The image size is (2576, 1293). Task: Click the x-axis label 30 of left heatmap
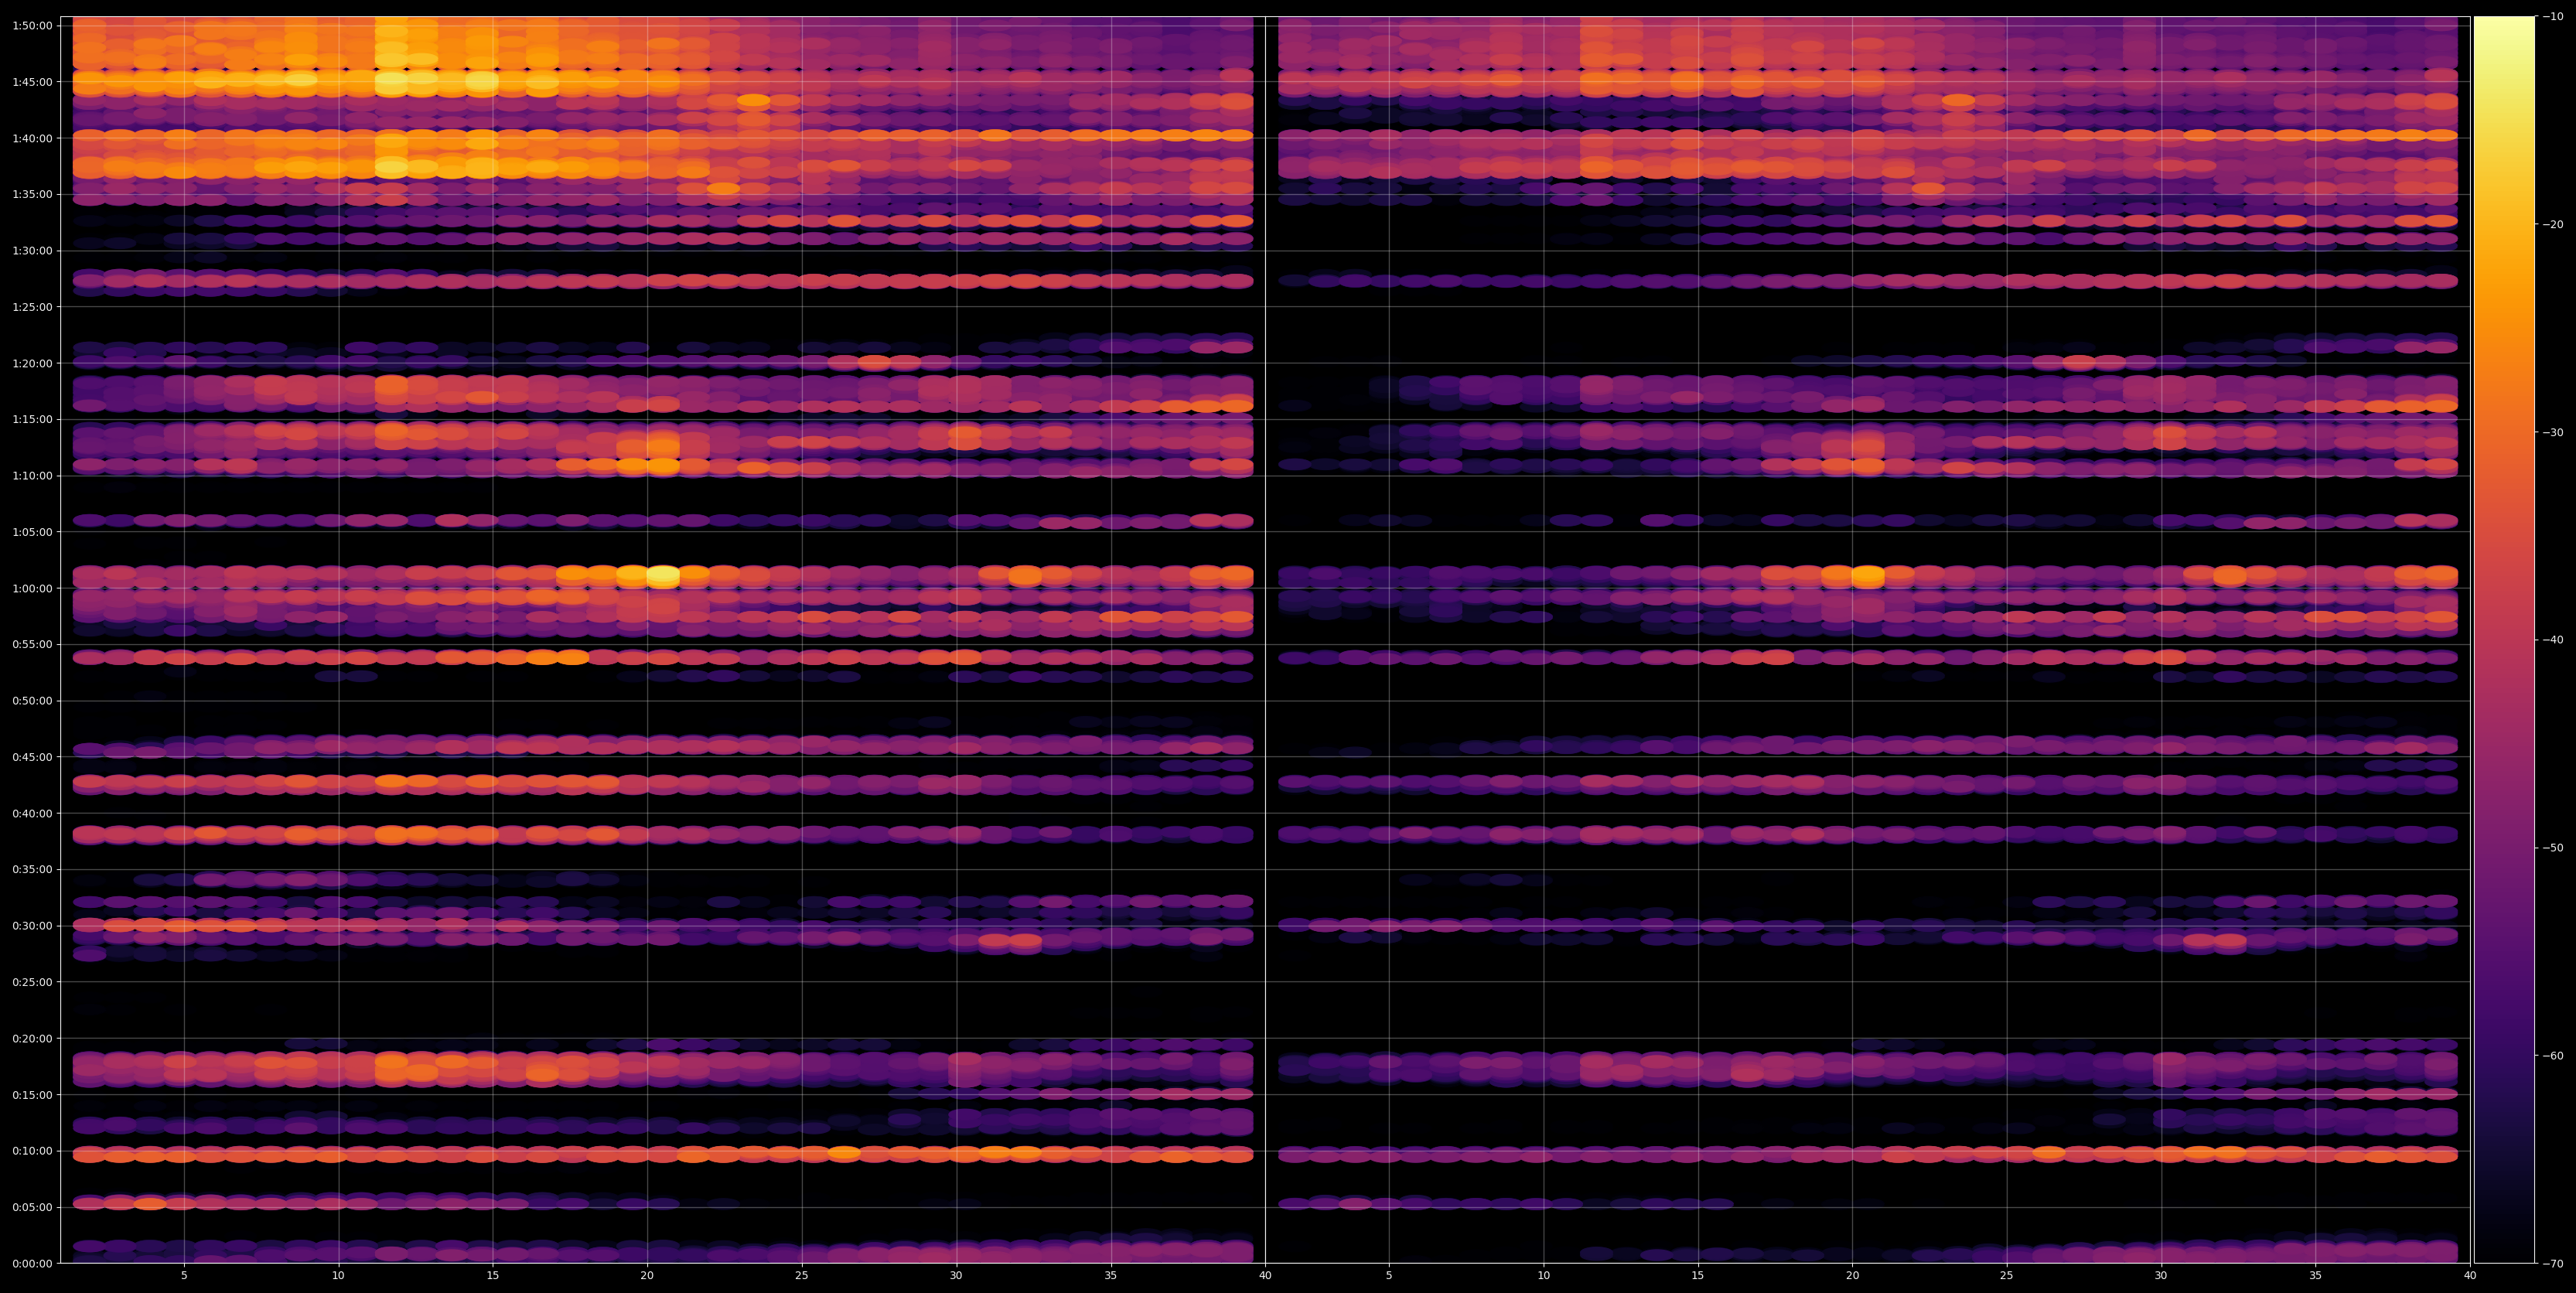click(x=956, y=1276)
